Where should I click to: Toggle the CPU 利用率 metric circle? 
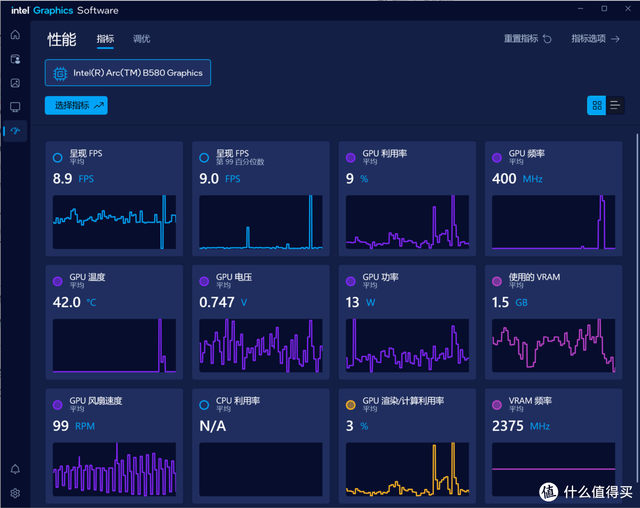coord(204,405)
